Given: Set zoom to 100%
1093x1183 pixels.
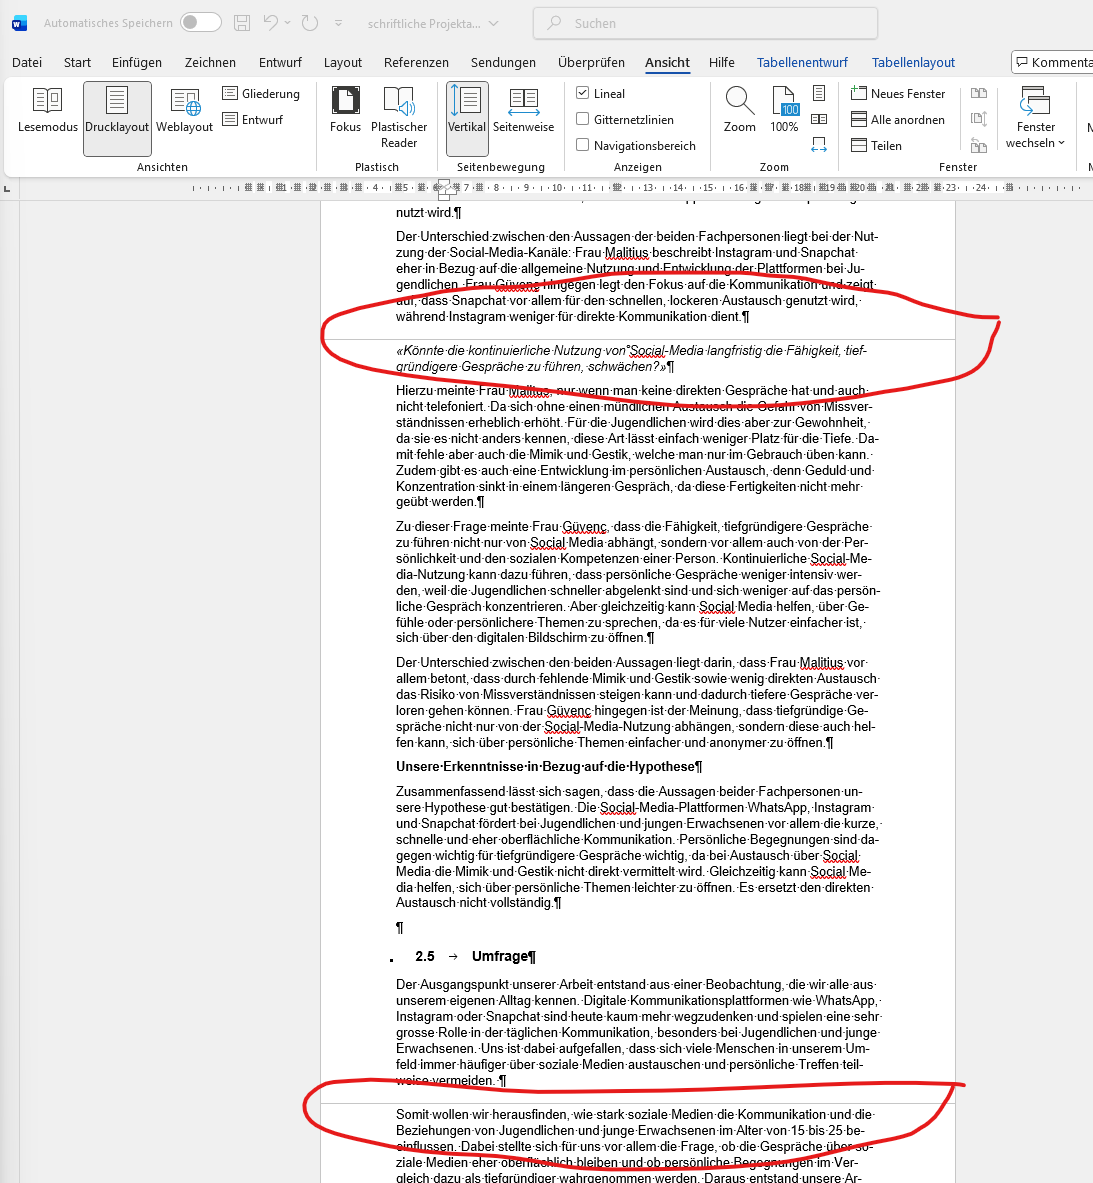Looking at the screenshot, I should tap(784, 110).
